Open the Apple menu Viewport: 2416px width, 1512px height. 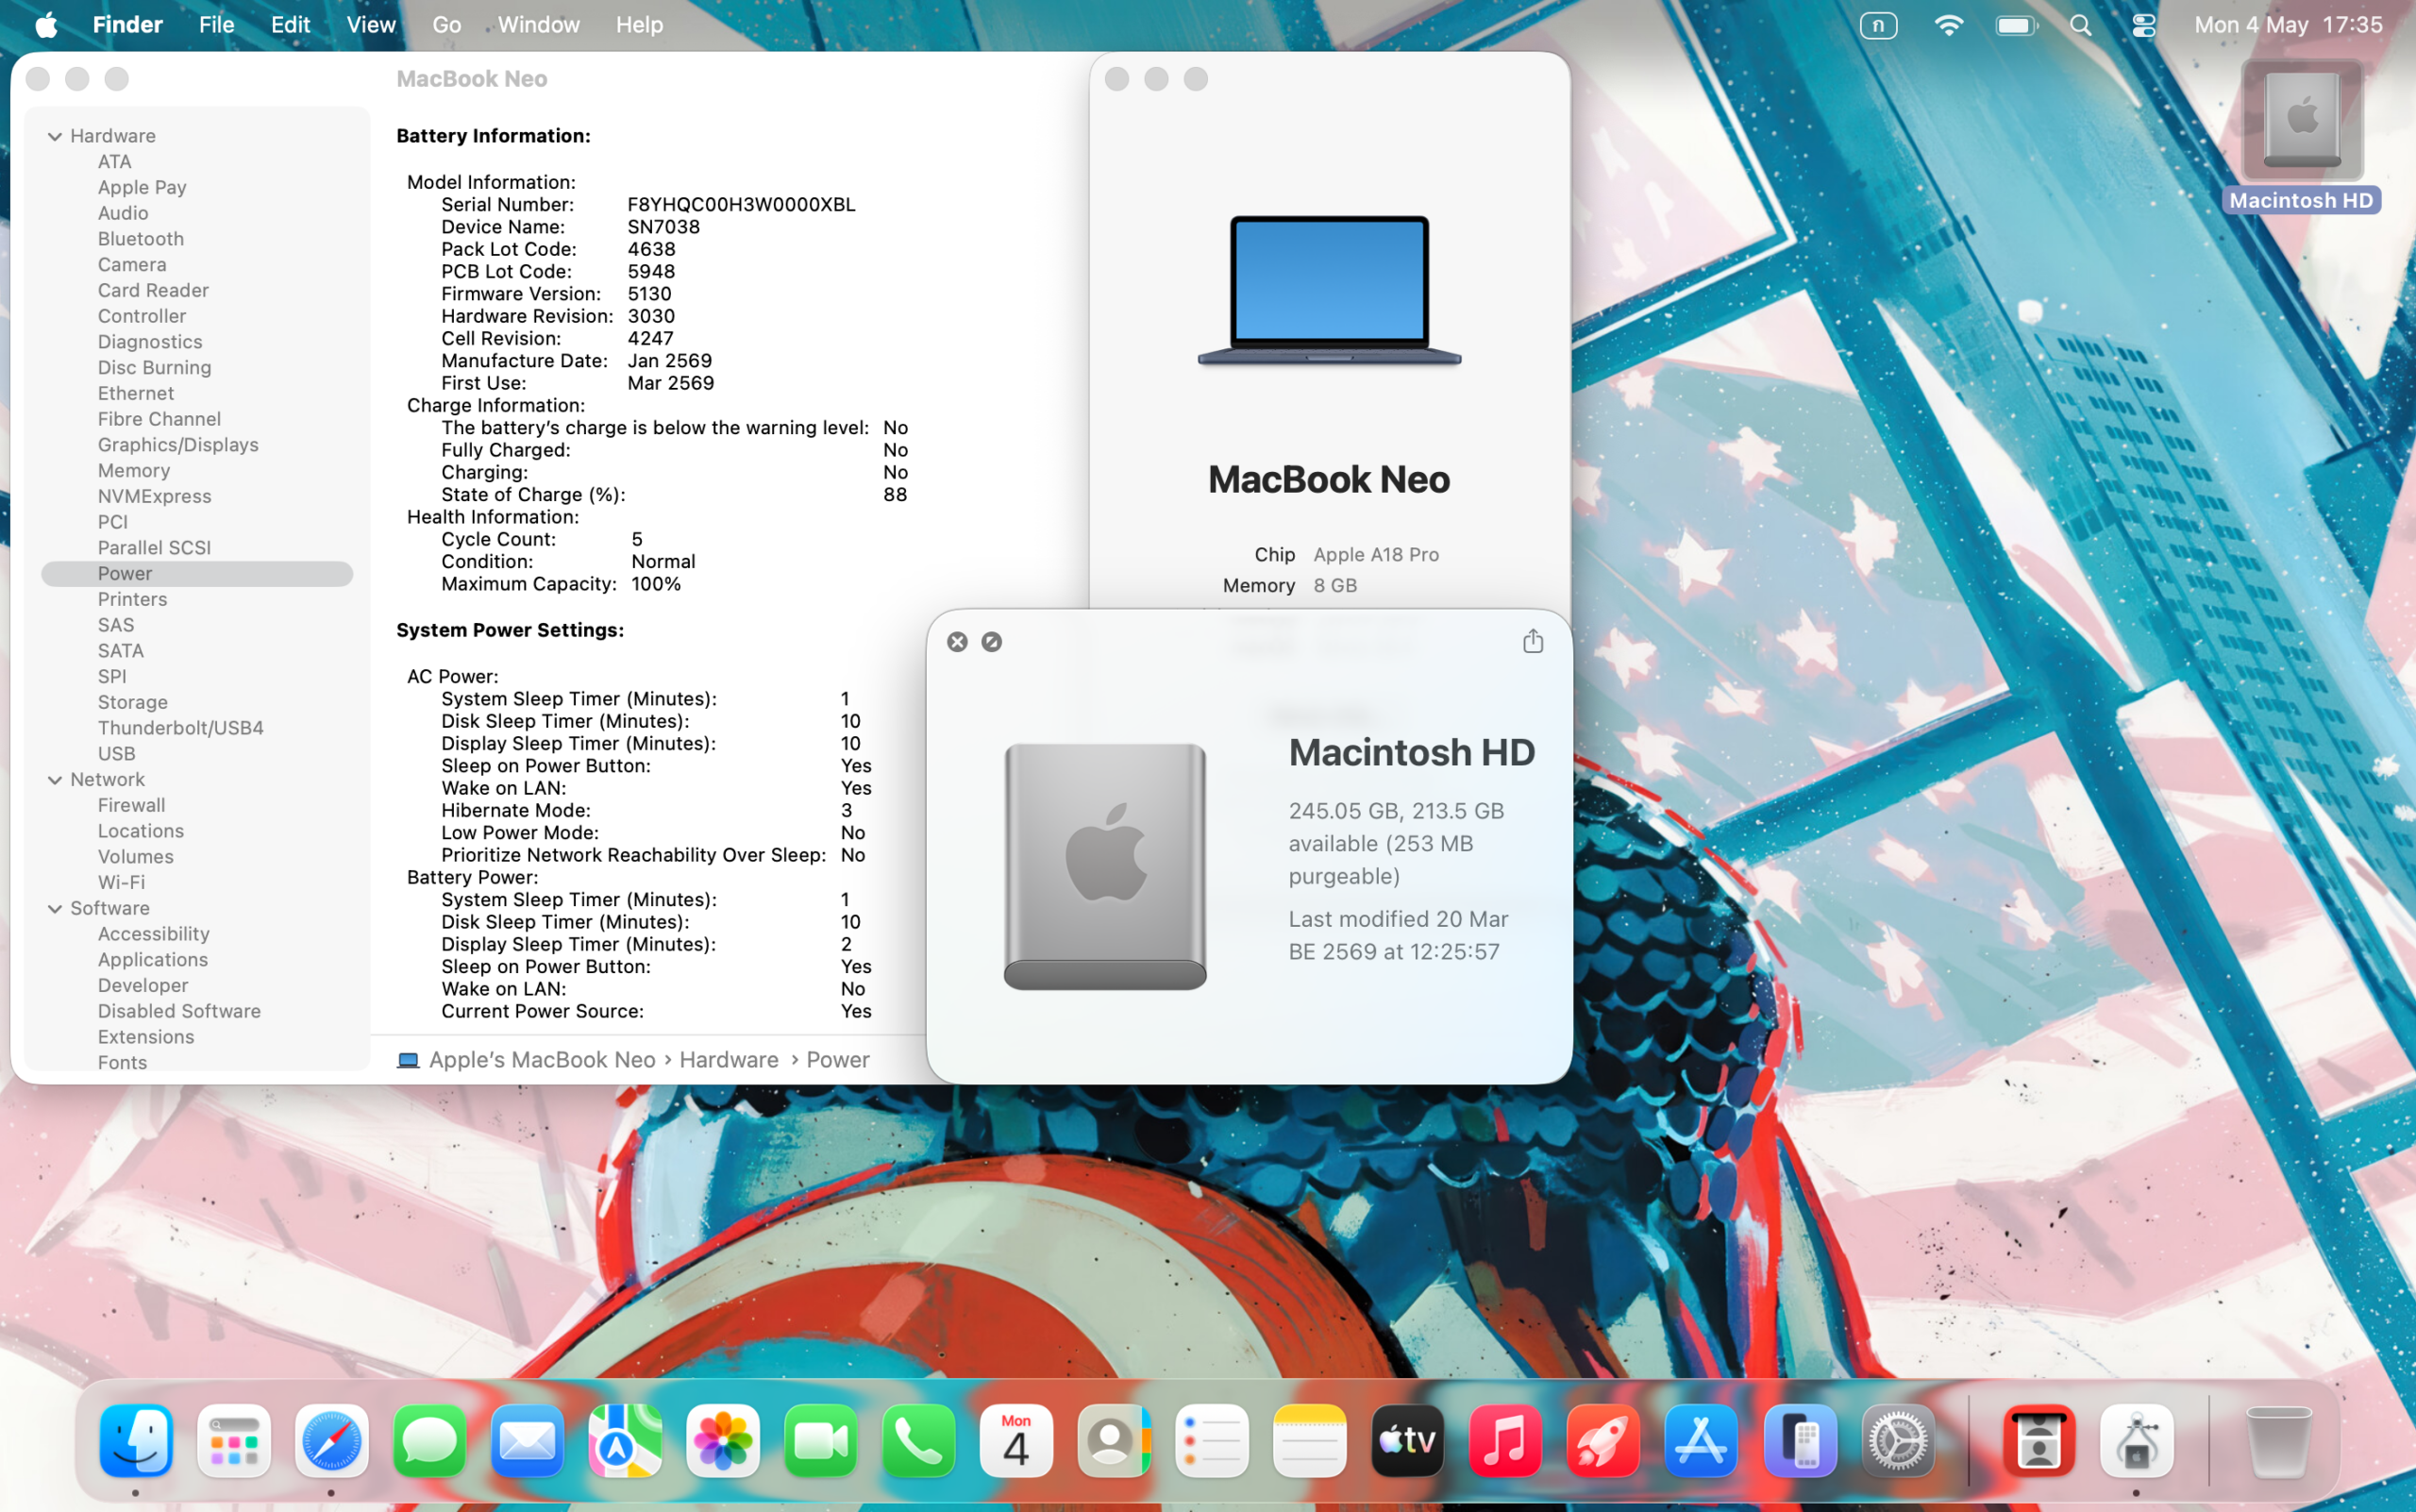[x=46, y=25]
